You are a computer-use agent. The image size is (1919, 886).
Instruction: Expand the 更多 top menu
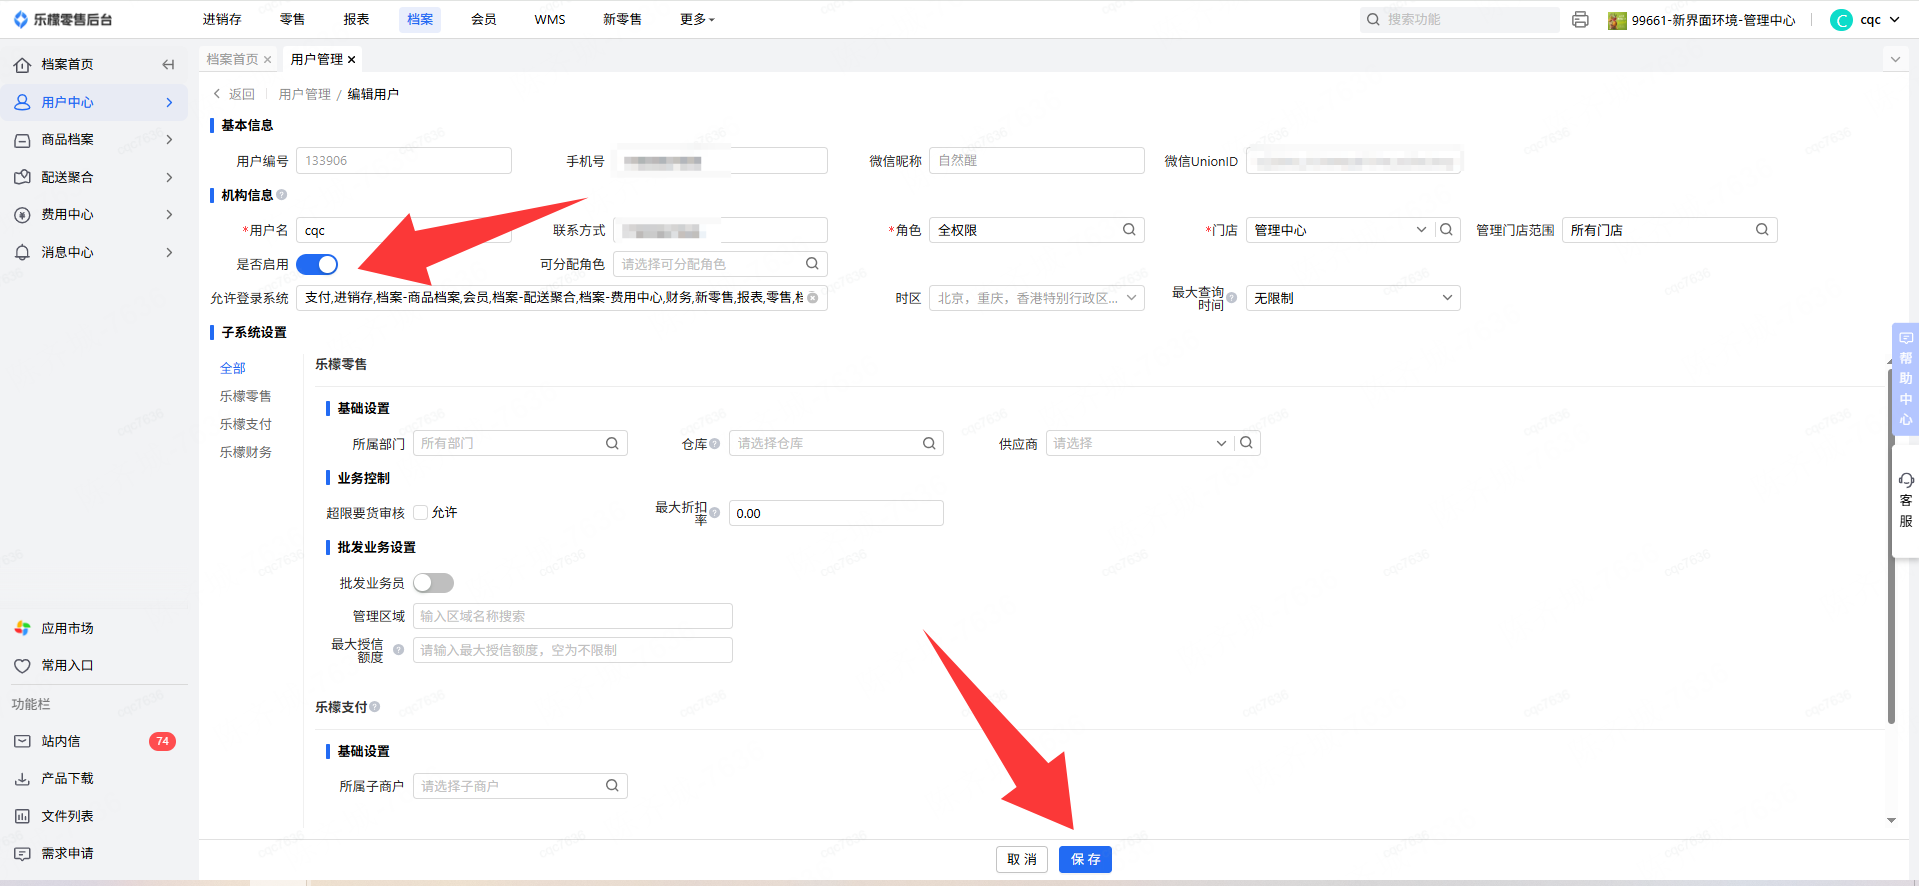[697, 19]
